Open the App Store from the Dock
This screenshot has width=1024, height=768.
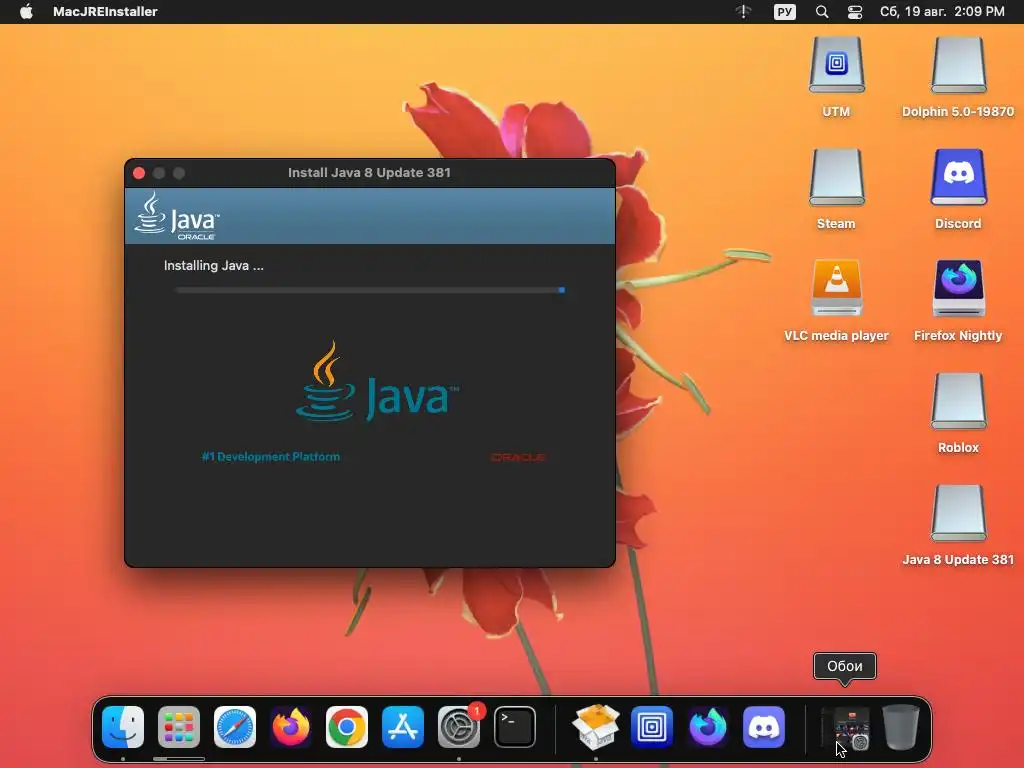pyautogui.click(x=403, y=726)
